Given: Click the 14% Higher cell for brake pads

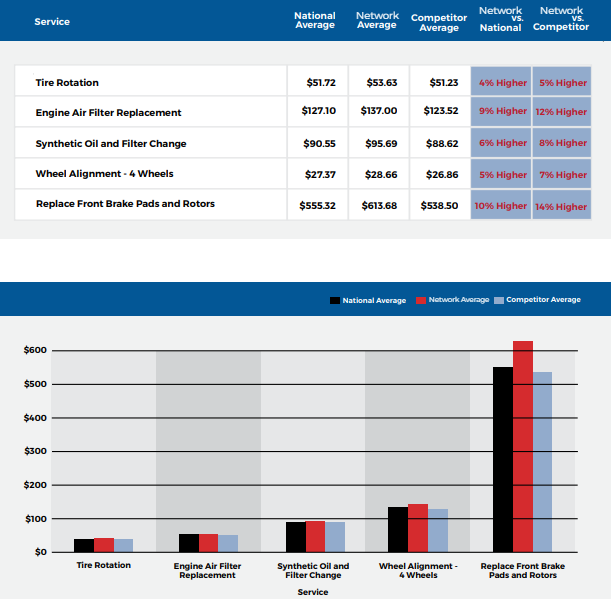Looking at the screenshot, I should [561, 206].
